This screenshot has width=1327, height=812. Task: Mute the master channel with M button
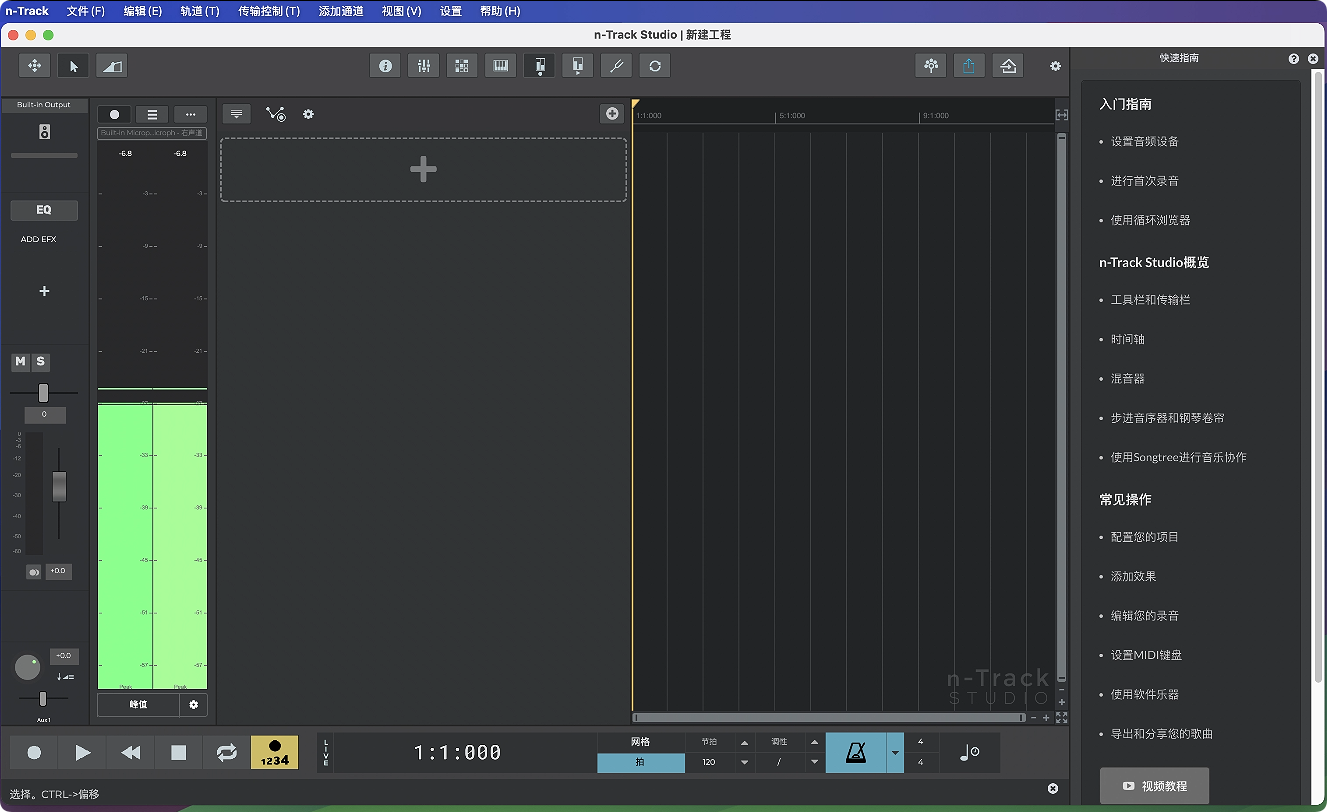[x=21, y=362]
